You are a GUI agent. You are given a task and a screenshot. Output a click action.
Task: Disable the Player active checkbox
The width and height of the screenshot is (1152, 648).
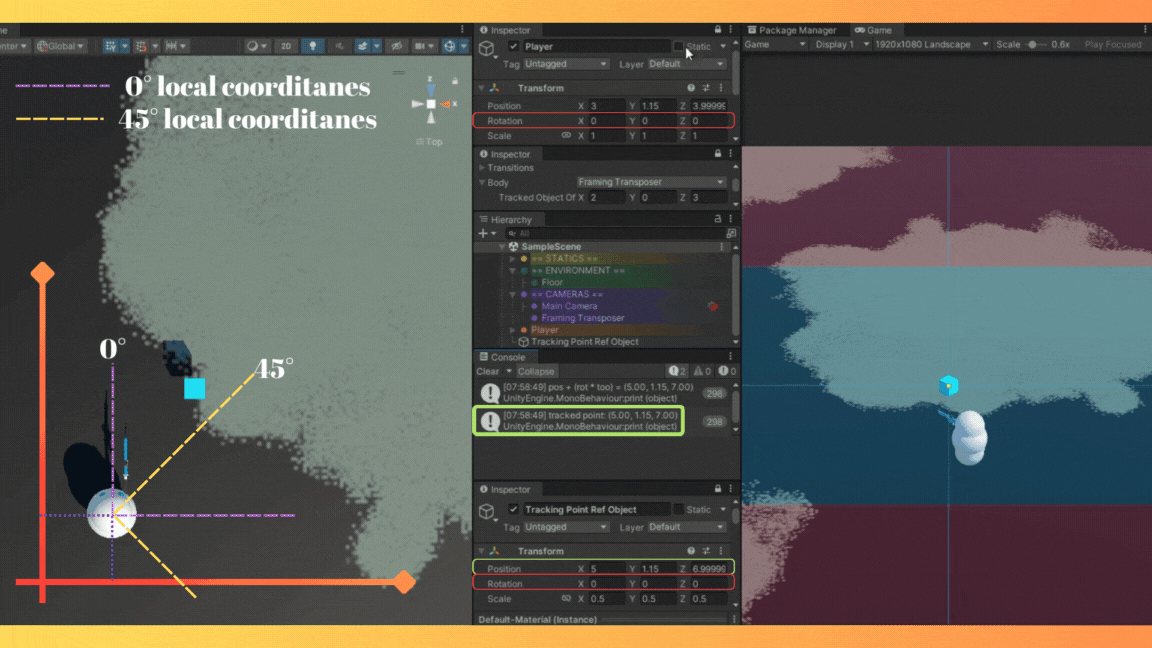(512, 46)
